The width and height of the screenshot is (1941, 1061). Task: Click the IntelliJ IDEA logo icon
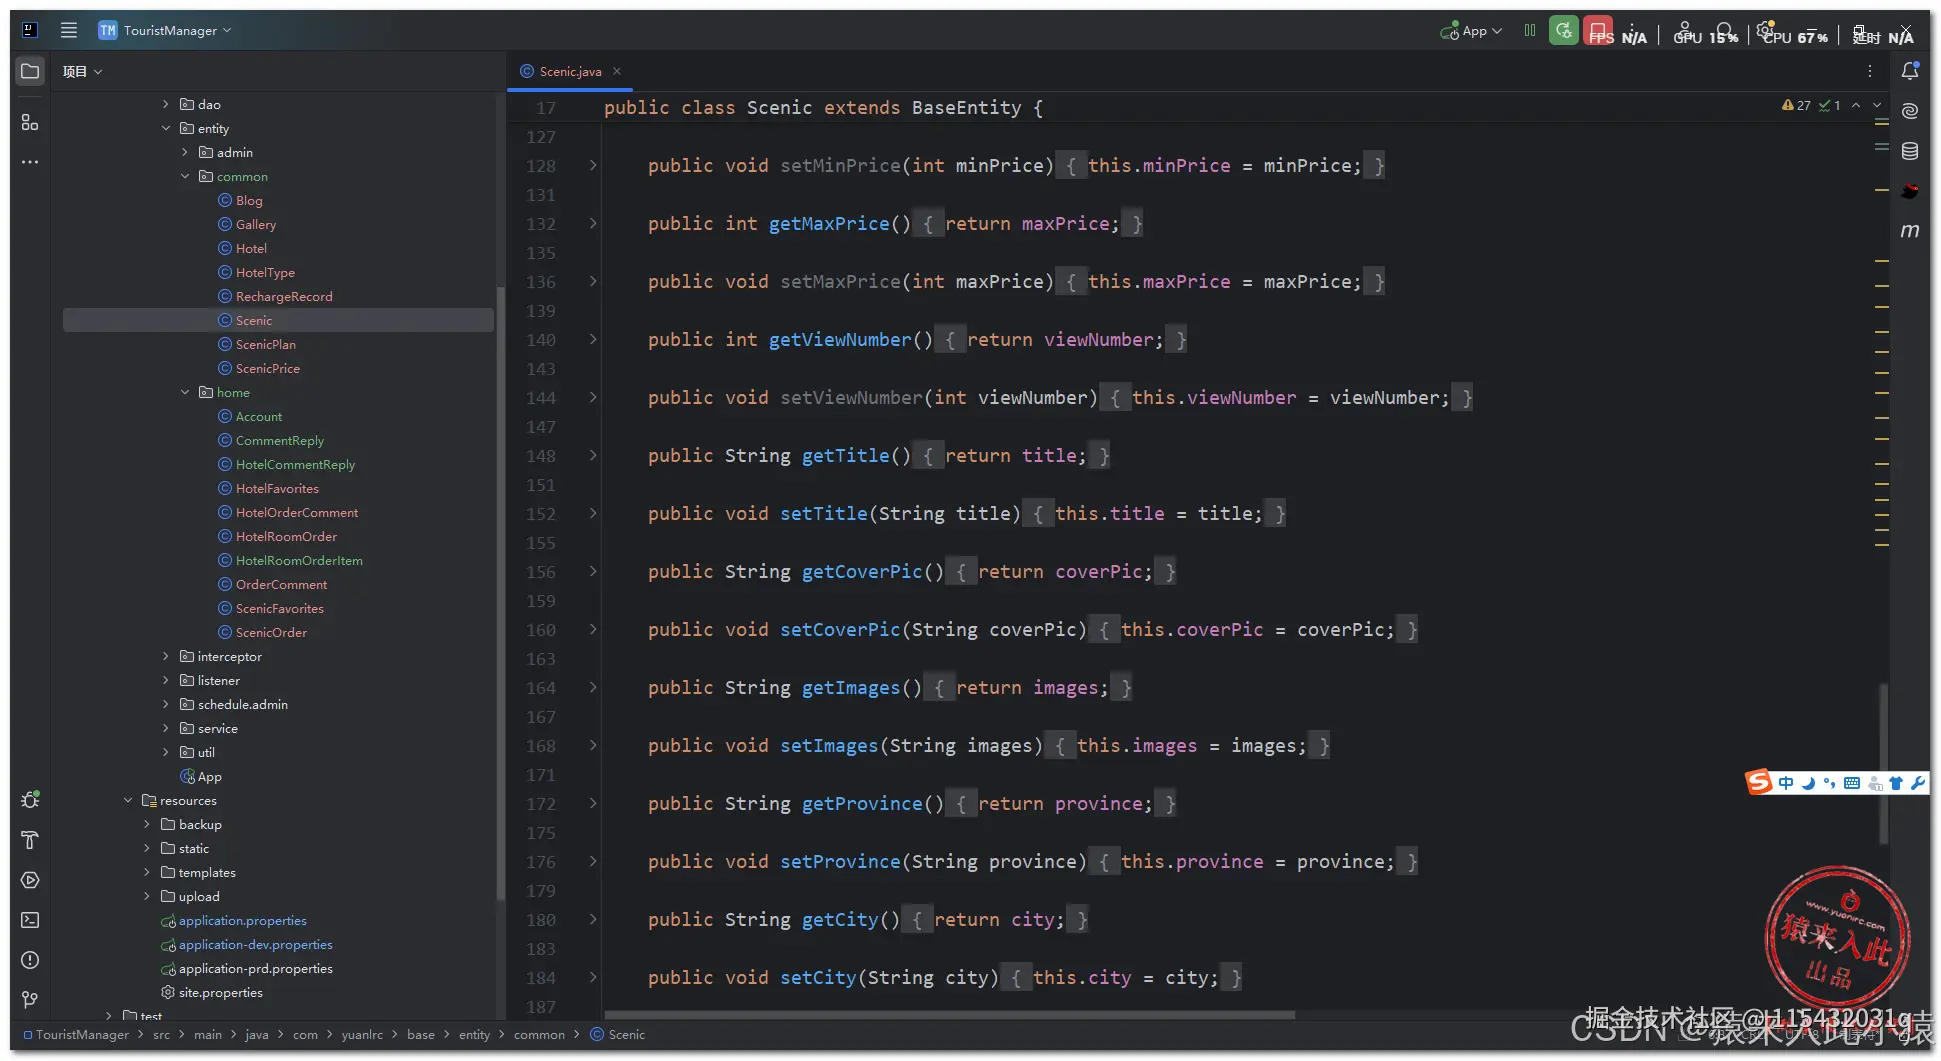30,30
